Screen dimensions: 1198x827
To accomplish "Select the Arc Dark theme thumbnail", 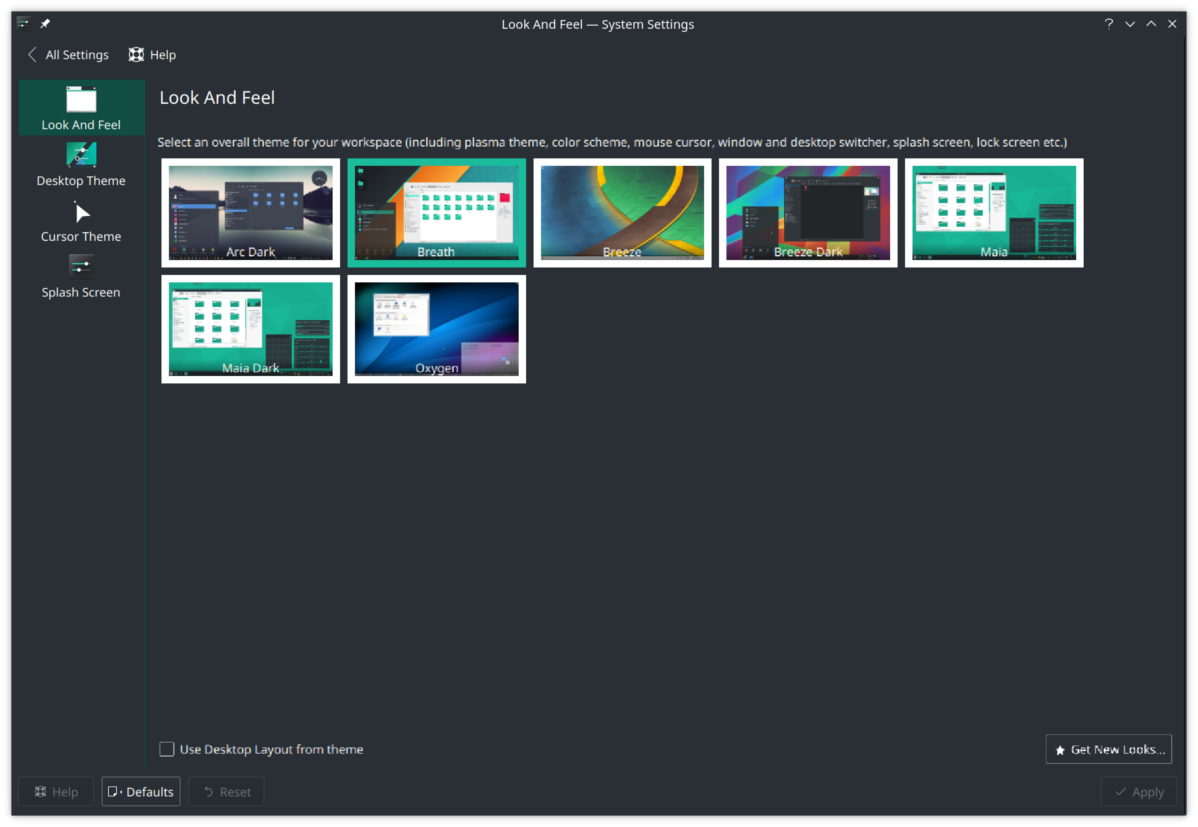I will click(251, 212).
